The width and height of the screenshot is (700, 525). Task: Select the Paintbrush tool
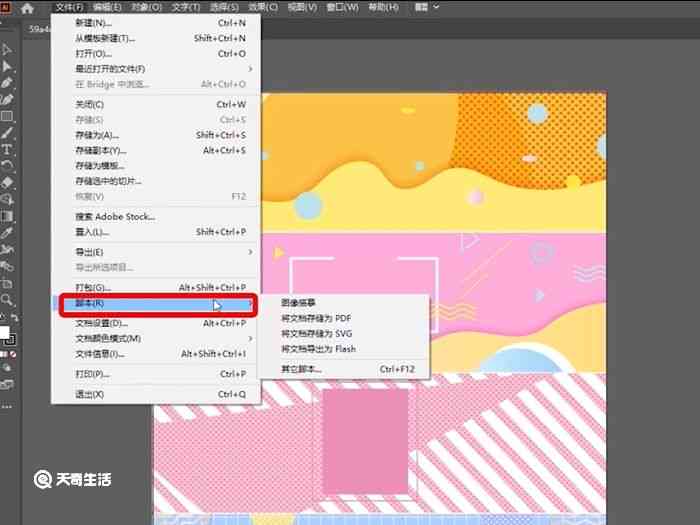pos(7,133)
